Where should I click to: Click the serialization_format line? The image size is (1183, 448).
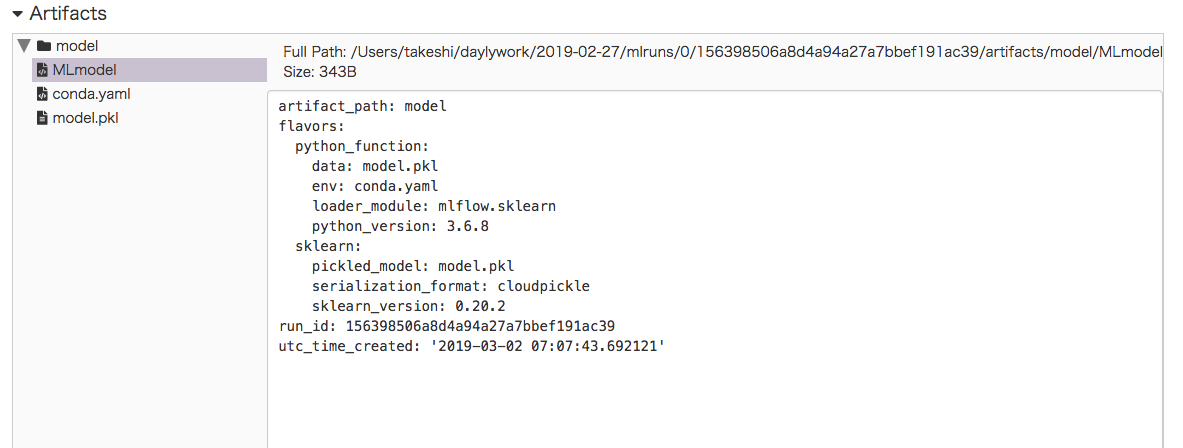click(450, 286)
